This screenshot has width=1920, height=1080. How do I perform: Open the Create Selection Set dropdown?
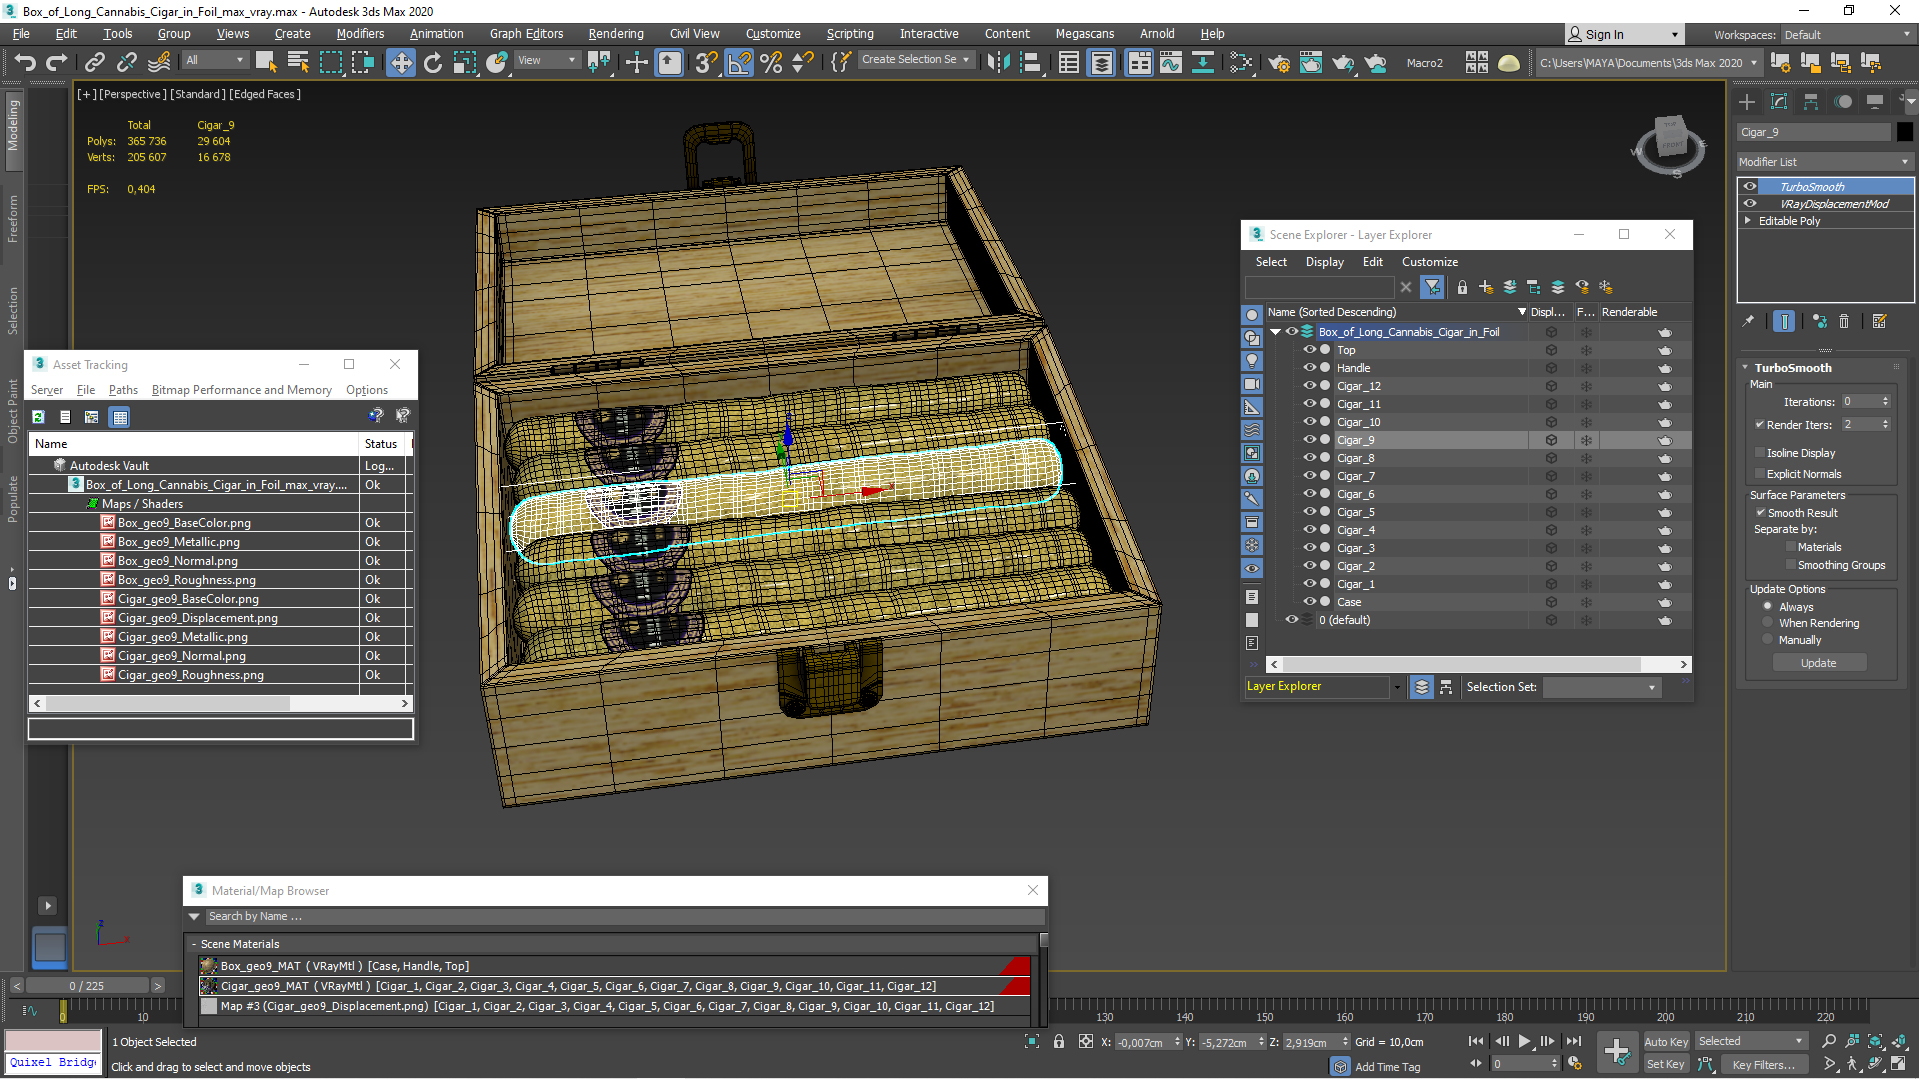click(x=915, y=60)
